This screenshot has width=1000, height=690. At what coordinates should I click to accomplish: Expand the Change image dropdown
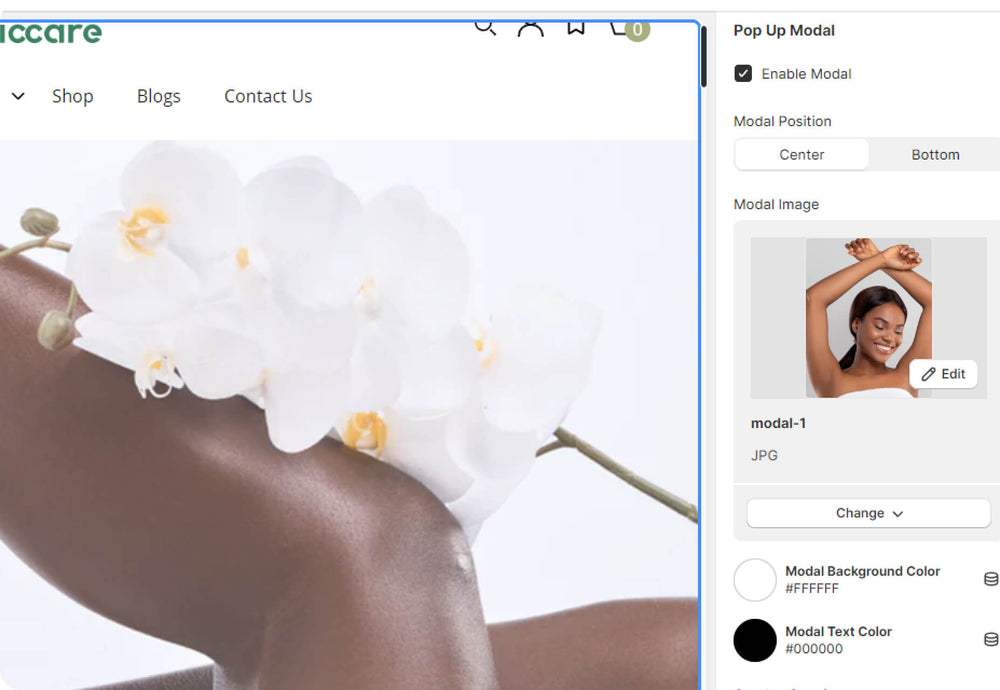point(868,513)
